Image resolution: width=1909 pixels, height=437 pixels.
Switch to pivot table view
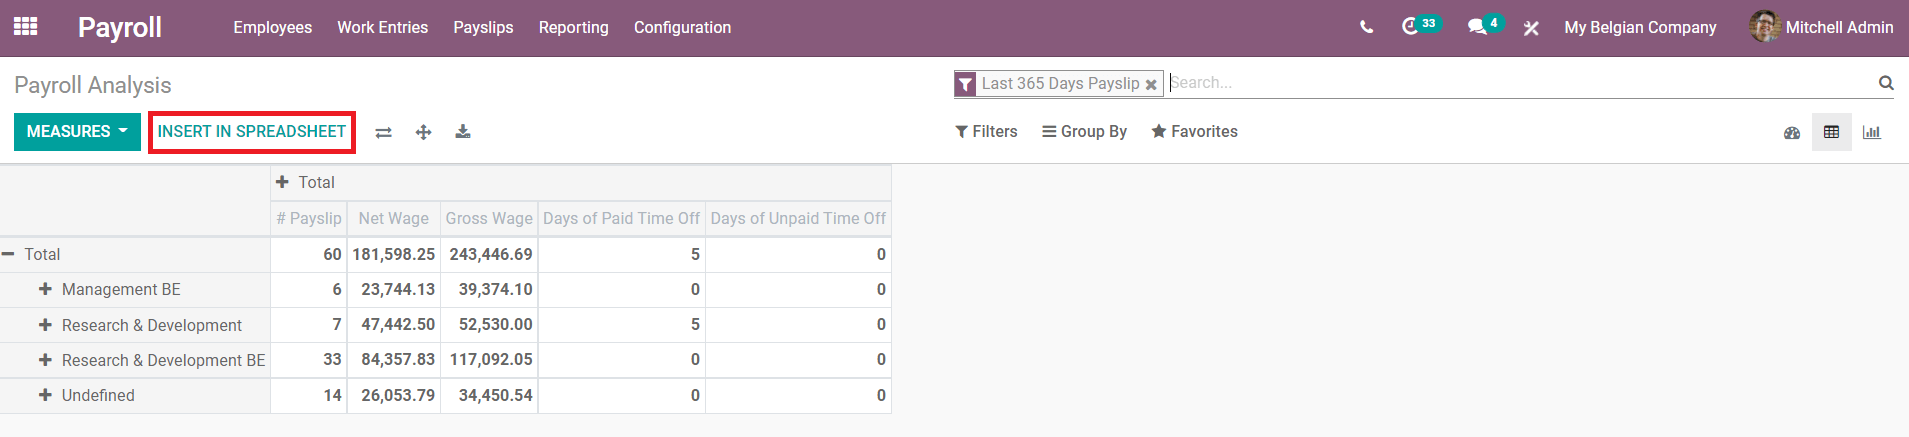(1831, 132)
